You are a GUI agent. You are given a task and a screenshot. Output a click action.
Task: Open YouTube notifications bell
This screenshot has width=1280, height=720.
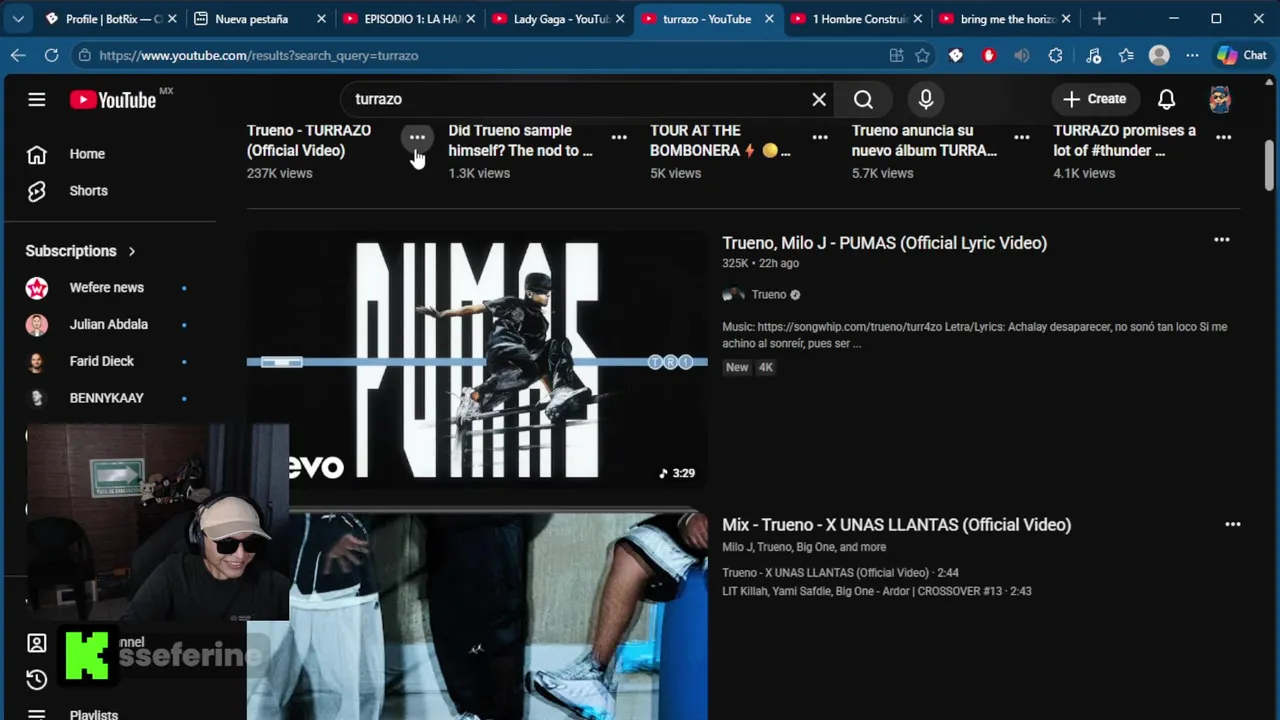point(1166,99)
